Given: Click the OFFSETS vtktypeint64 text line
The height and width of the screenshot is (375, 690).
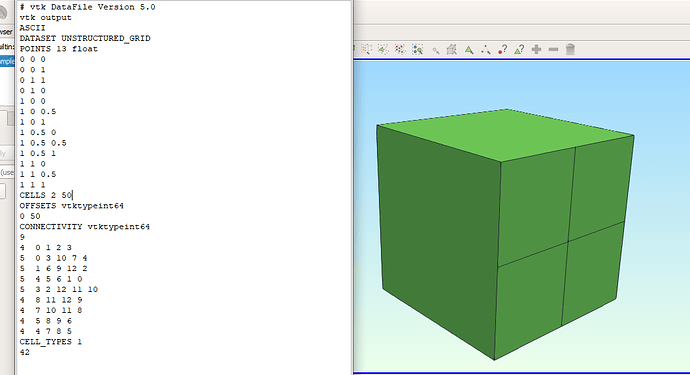Looking at the screenshot, I should tap(71, 206).
